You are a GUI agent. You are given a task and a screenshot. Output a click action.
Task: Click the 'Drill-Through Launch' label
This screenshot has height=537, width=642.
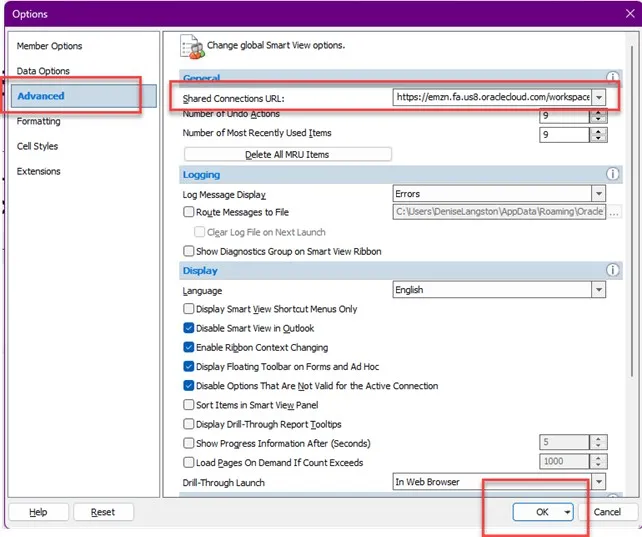click(224, 483)
